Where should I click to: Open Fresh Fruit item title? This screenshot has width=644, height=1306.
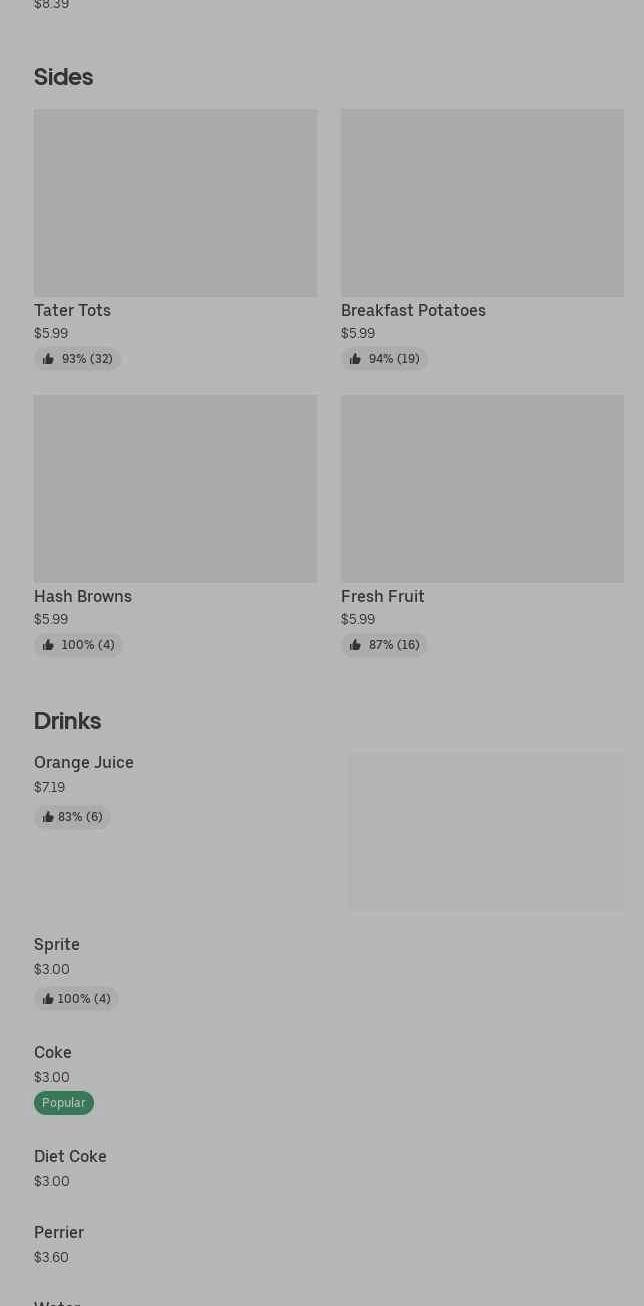coord(383,597)
